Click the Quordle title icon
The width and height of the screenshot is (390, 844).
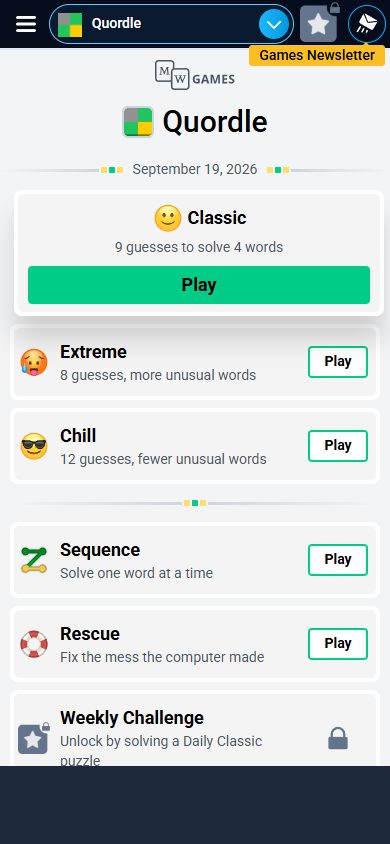pyautogui.click(x=138, y=122)
